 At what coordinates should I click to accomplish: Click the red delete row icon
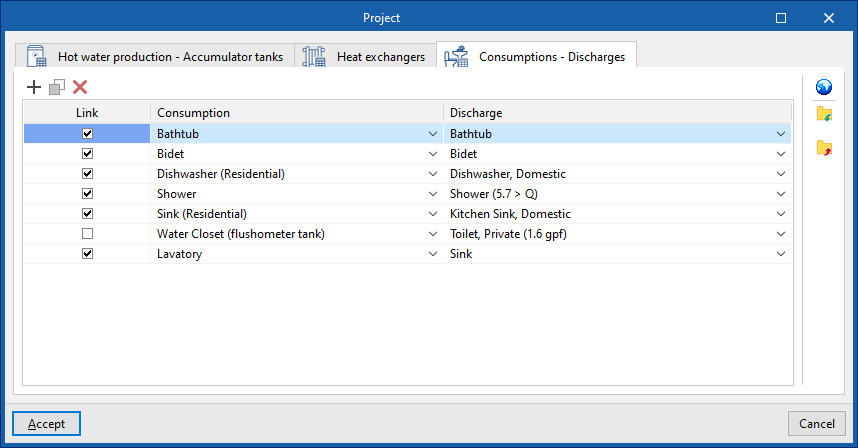point(80,88)
